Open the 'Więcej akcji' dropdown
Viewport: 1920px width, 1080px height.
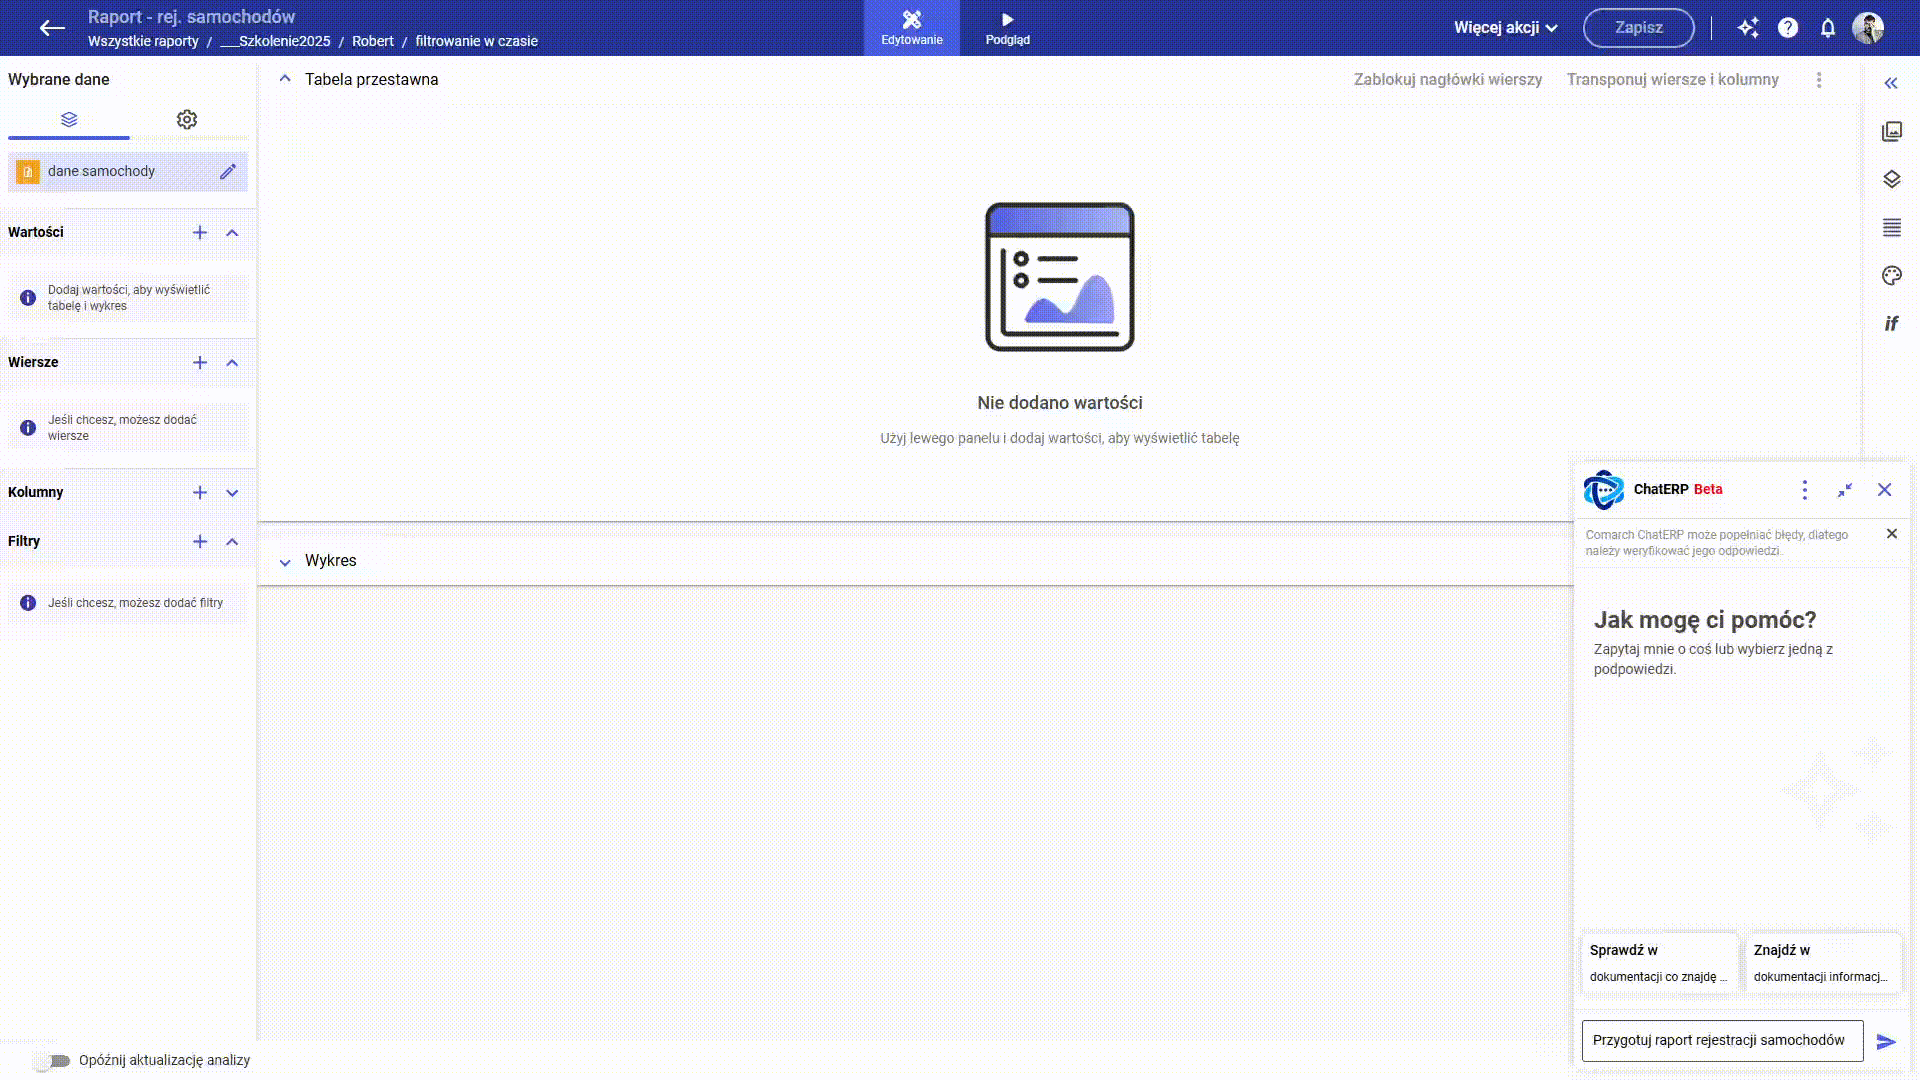pos(1505,28)
